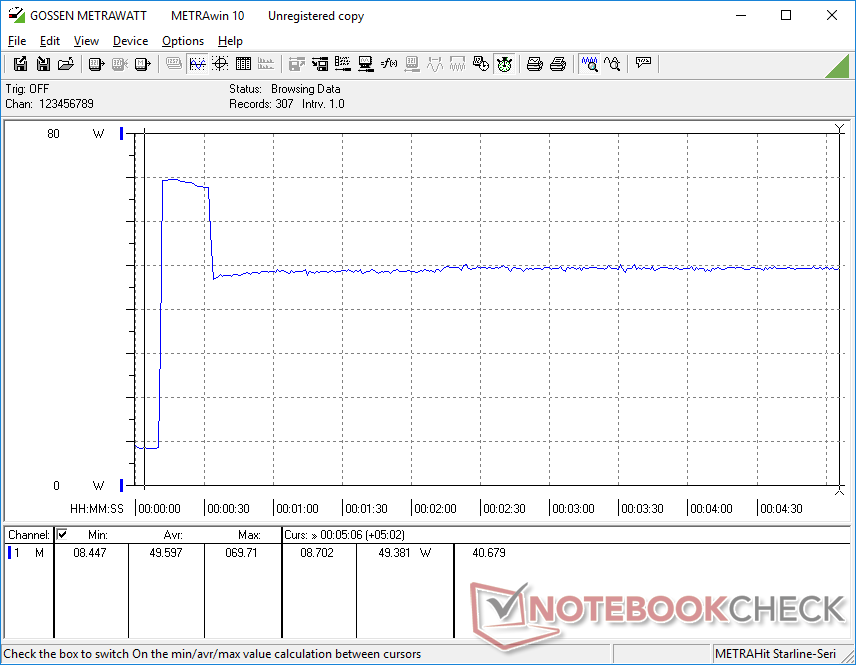Open the f(x) math function icon
The width and height of the screenshot is (856, 665).
click(389, 64)
